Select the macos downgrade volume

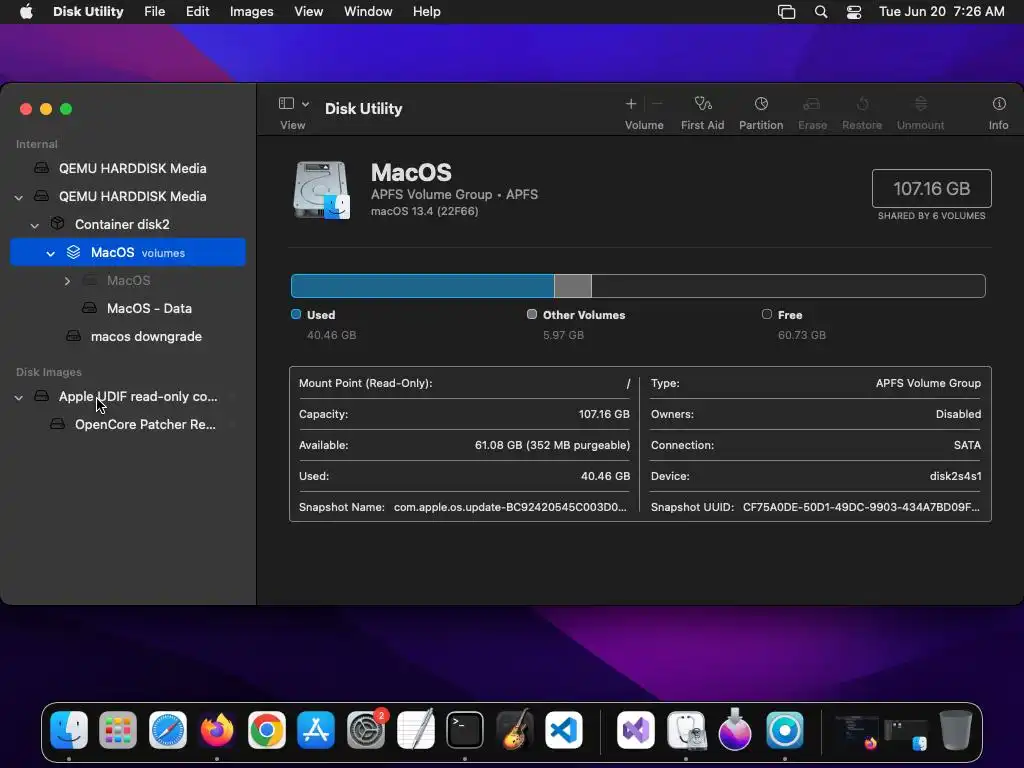click(x=146, y=336)
